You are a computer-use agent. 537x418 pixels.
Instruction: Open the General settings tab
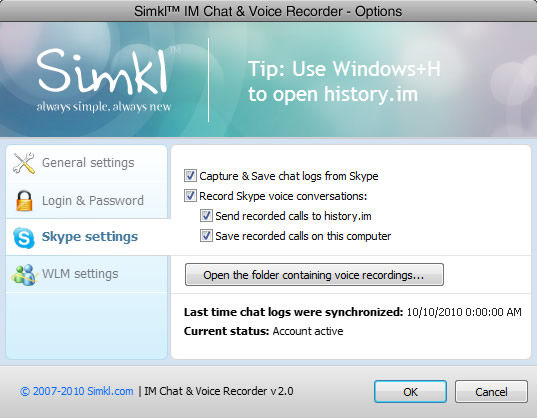87,163
